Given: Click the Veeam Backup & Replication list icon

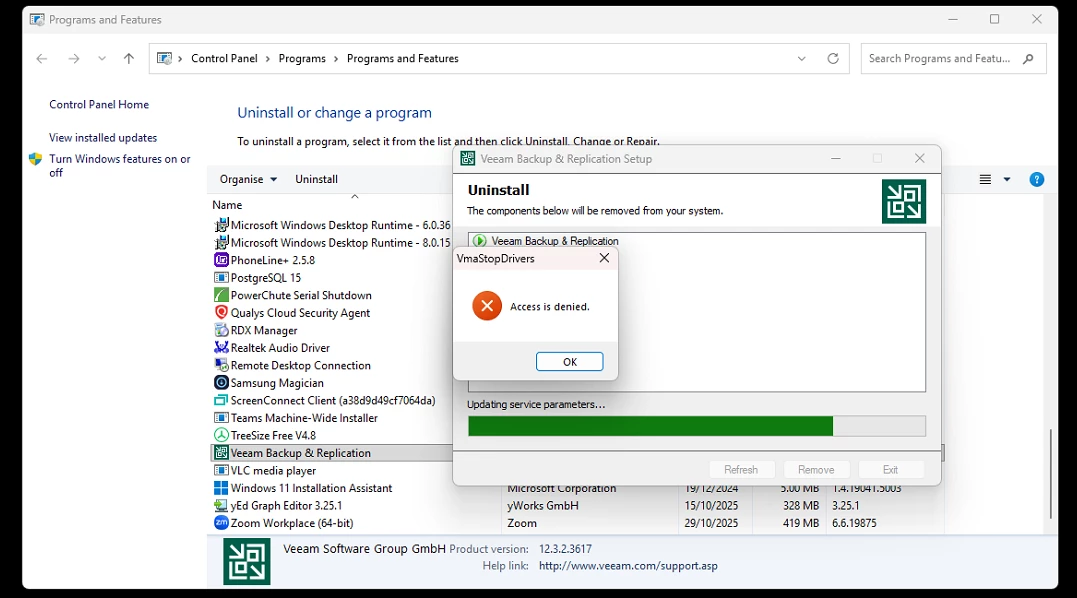Looking at the screenshot, I should (221, 452).
